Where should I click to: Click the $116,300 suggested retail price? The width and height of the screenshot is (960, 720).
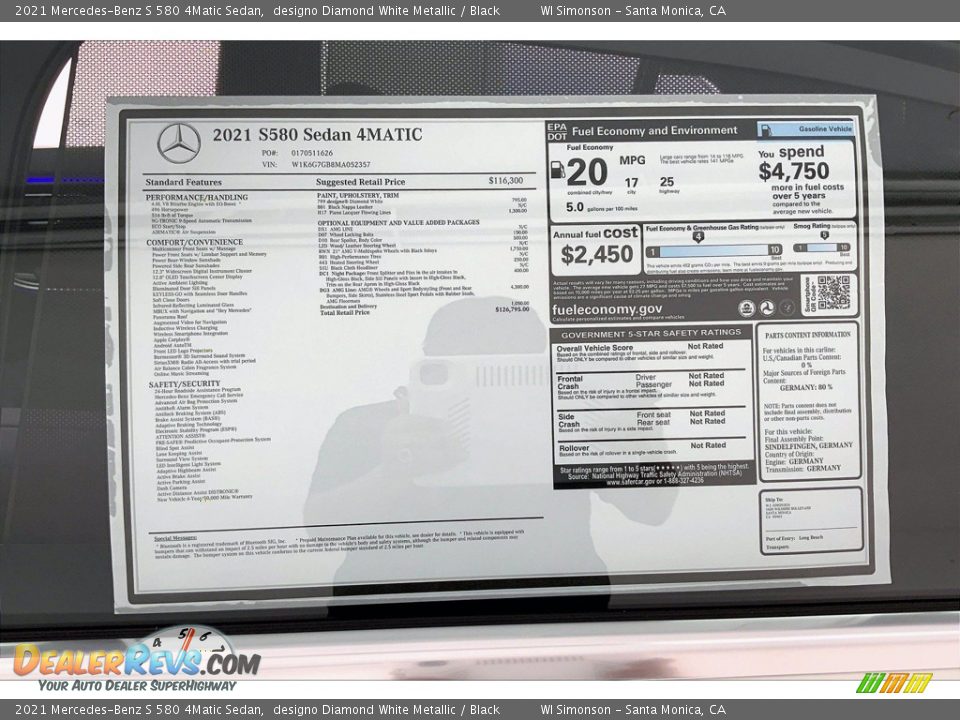[x=506, y=181]
